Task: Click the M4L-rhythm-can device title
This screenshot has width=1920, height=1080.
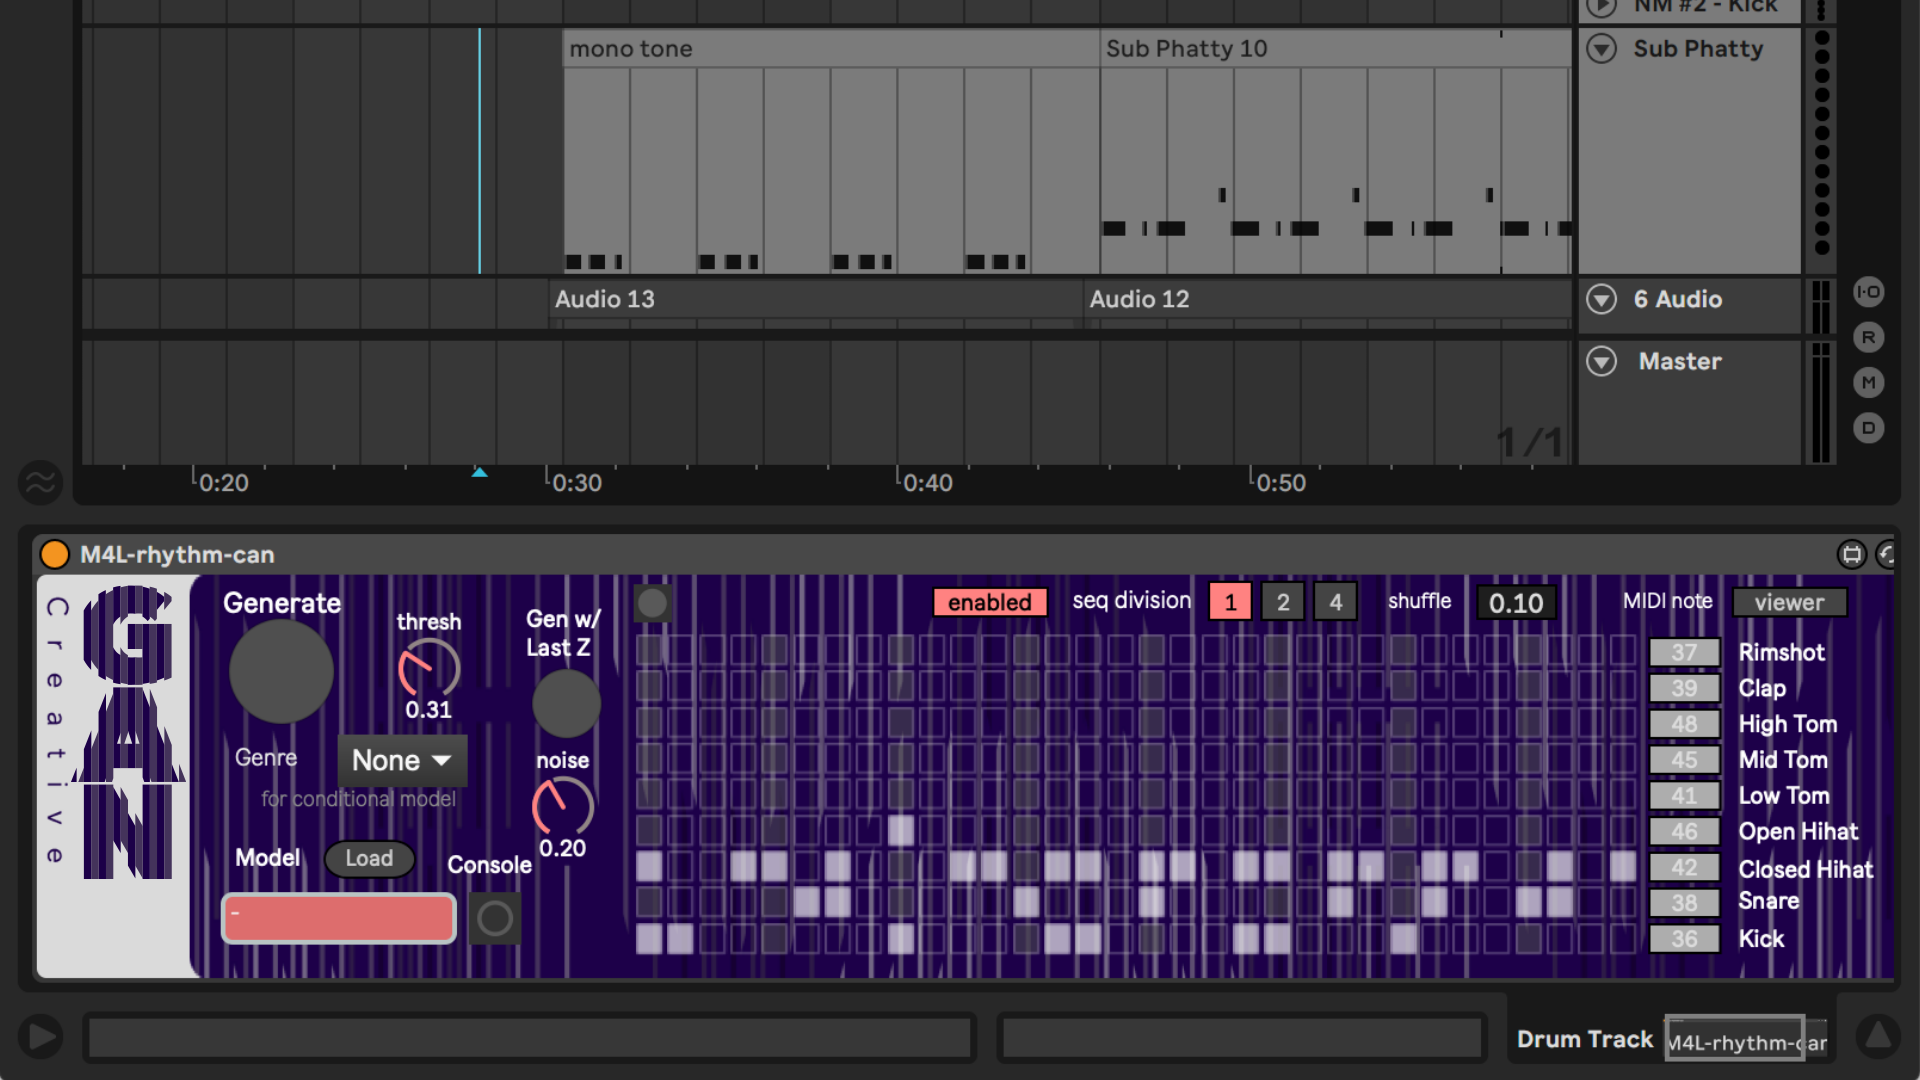Action: click(177, 554)
